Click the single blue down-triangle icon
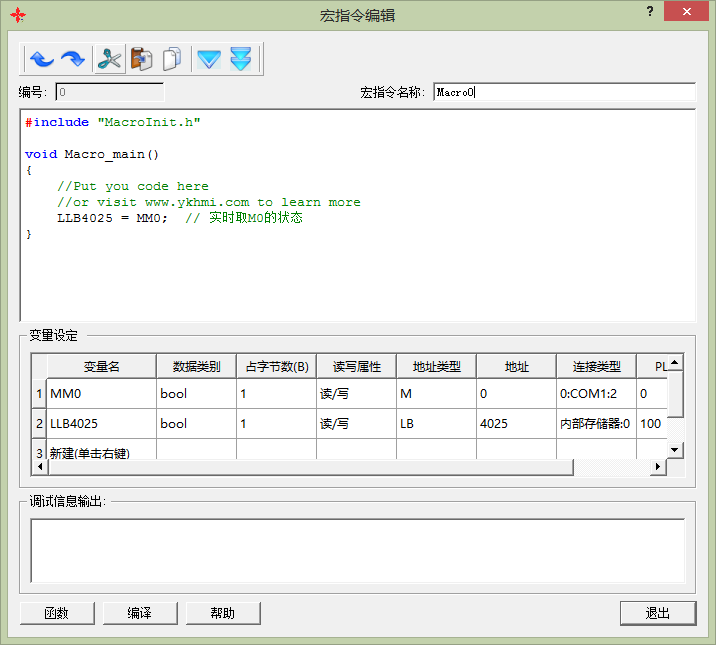The width and height of the screenshot is (716, 645). pyautogui.click(x=208, y=59)
